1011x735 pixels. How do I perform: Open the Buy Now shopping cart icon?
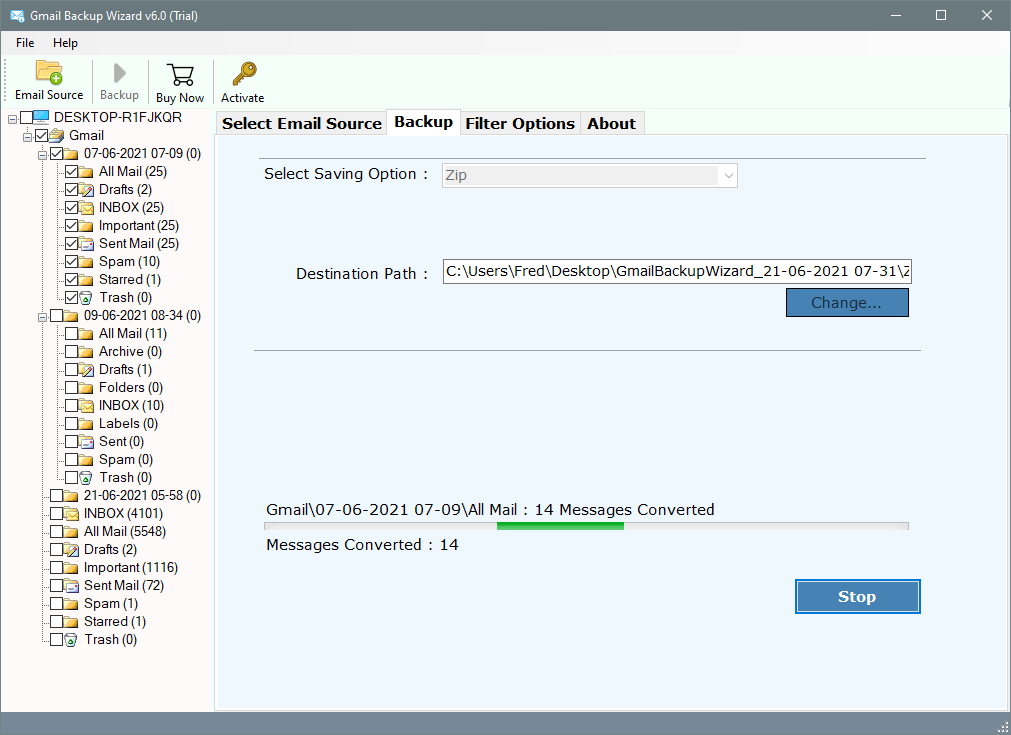181,75
